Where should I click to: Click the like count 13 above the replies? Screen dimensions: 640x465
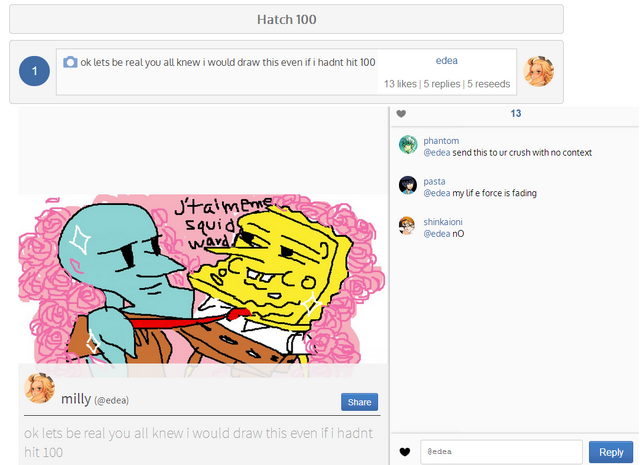(x=516, y=113)
